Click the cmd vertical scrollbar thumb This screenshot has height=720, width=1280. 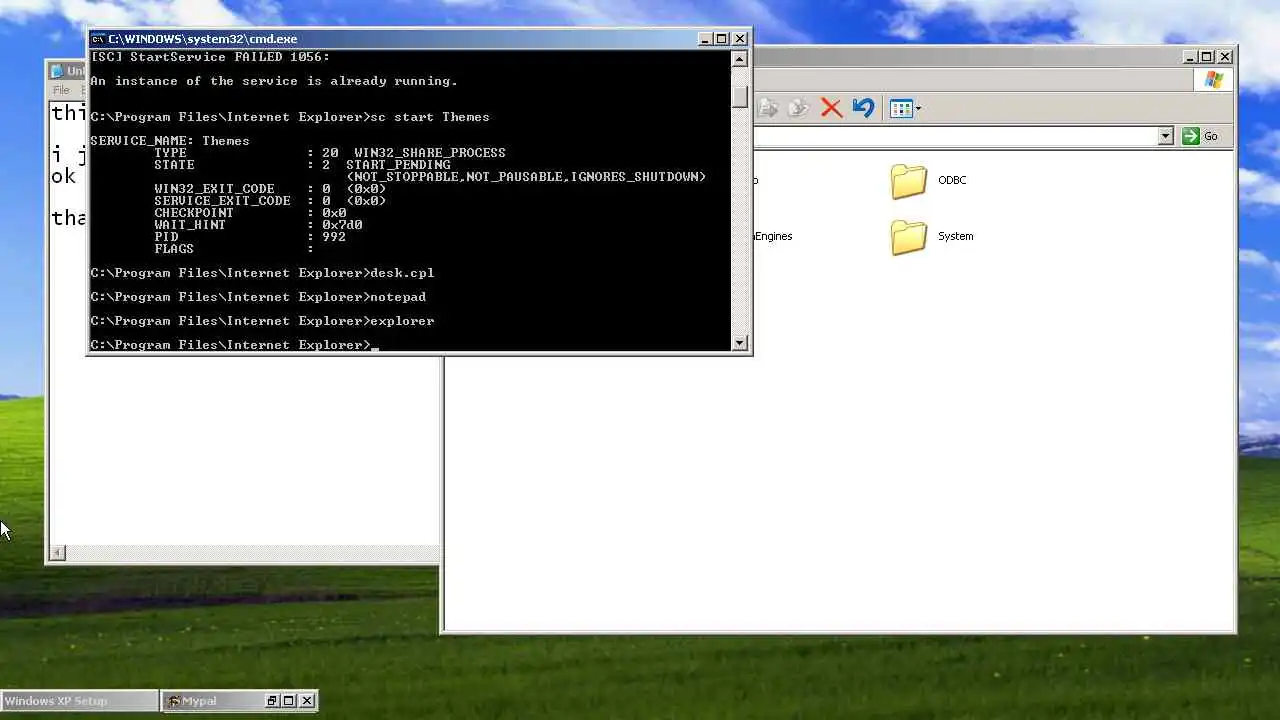point(740,96)
